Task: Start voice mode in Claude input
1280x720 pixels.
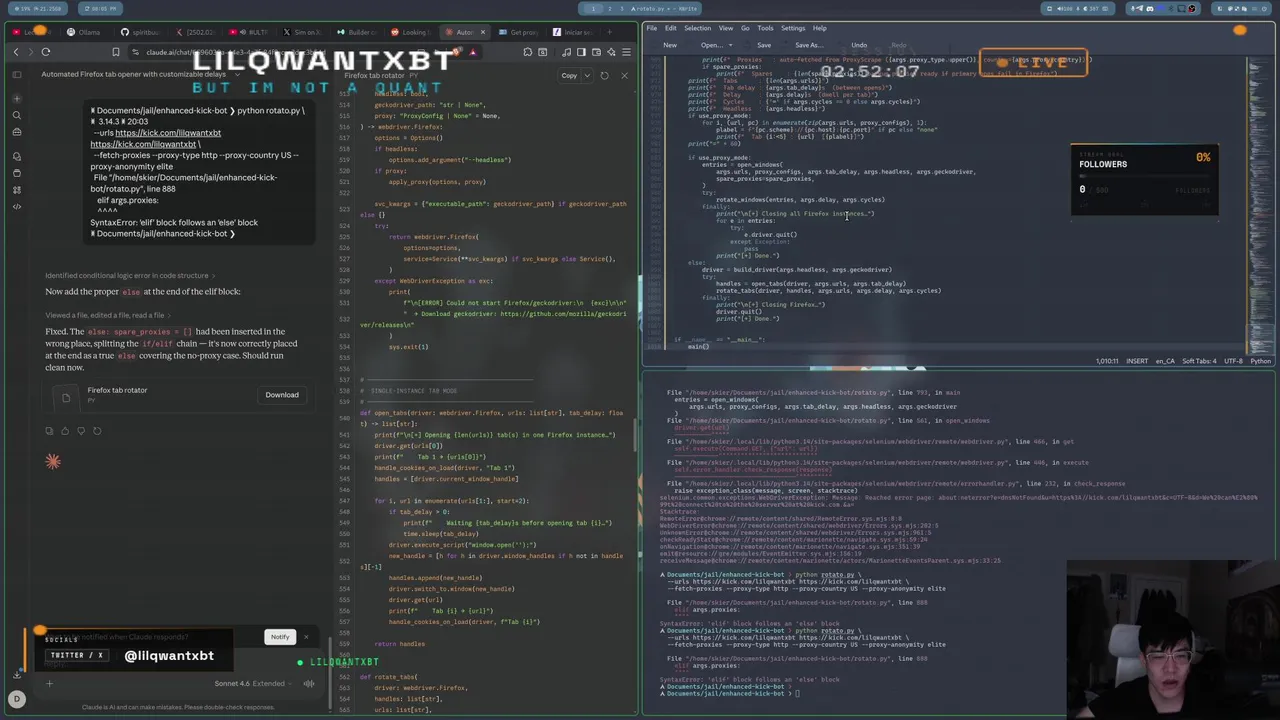Action: (x=309, y=684)
